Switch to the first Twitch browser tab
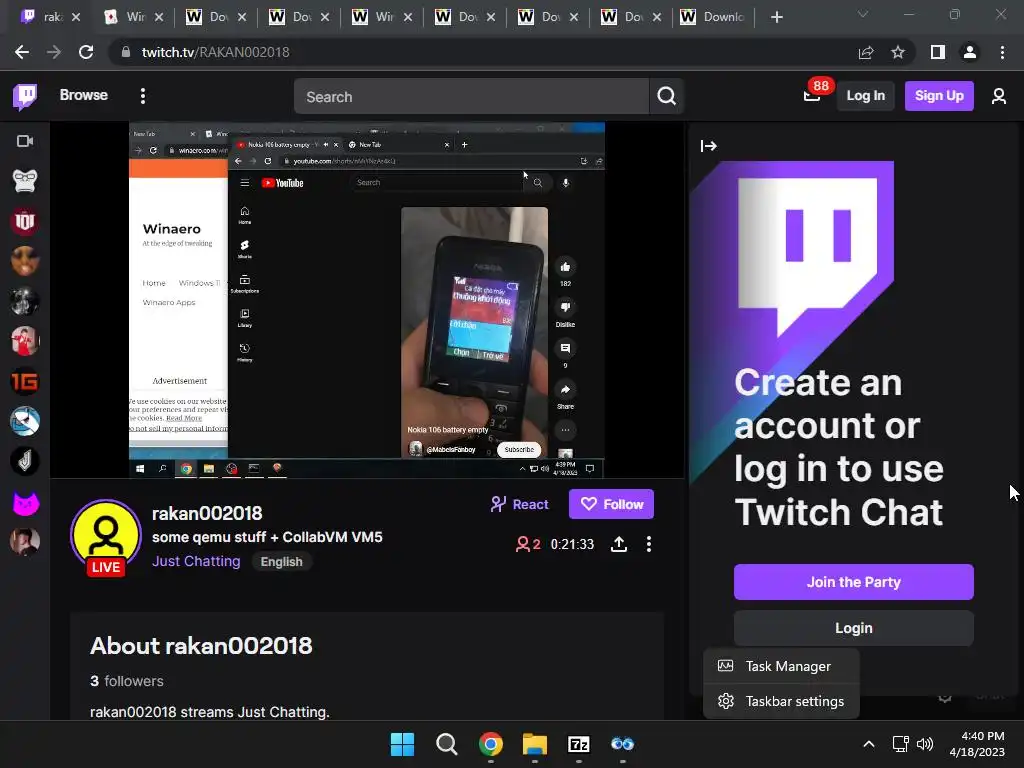This screenshot has height=768, width=1024. (x=50, y=17)
